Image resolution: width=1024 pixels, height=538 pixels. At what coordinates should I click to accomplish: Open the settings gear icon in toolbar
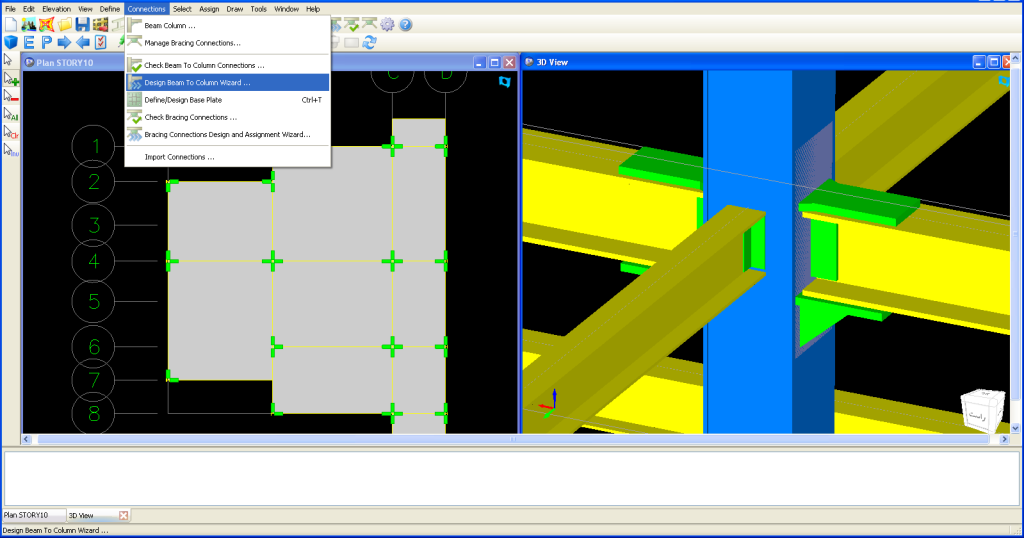(387, 24)
